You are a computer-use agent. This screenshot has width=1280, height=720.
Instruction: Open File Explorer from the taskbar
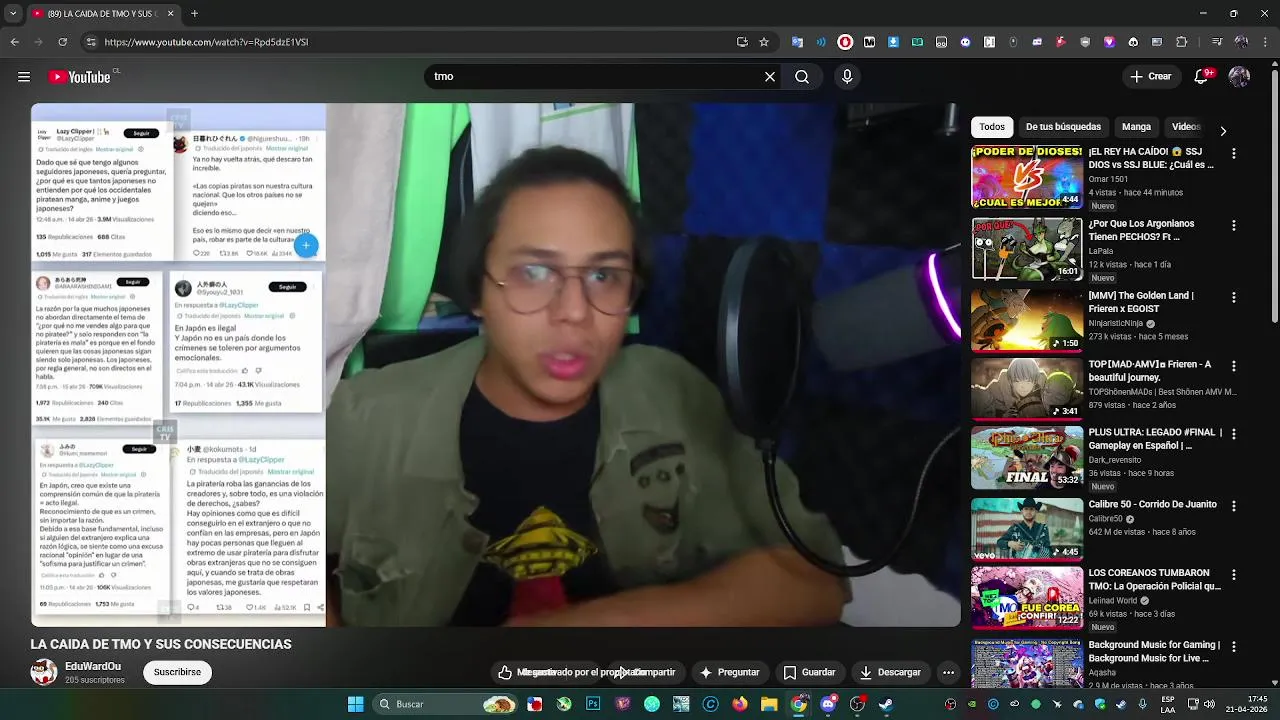tap(769, 704)
